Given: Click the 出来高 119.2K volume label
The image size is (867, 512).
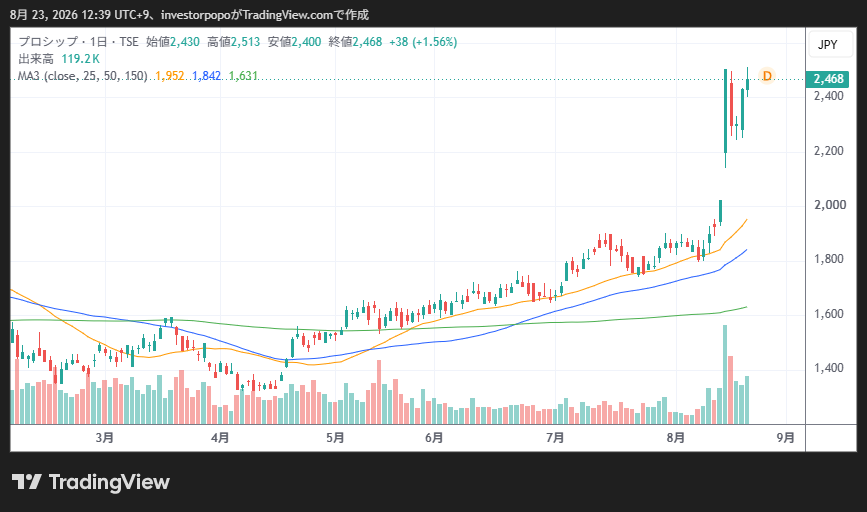Looking at the screenshot, I should [59, 59].
